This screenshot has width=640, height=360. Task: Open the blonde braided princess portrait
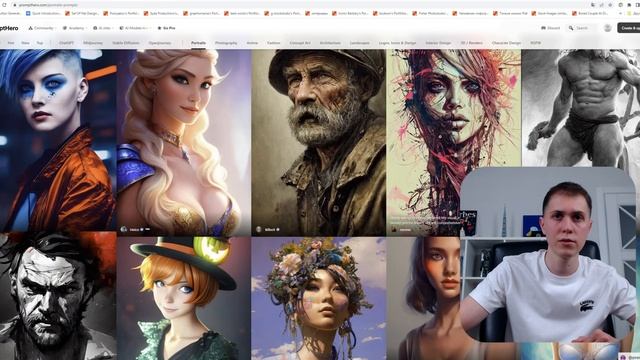[x=184, y=142]
